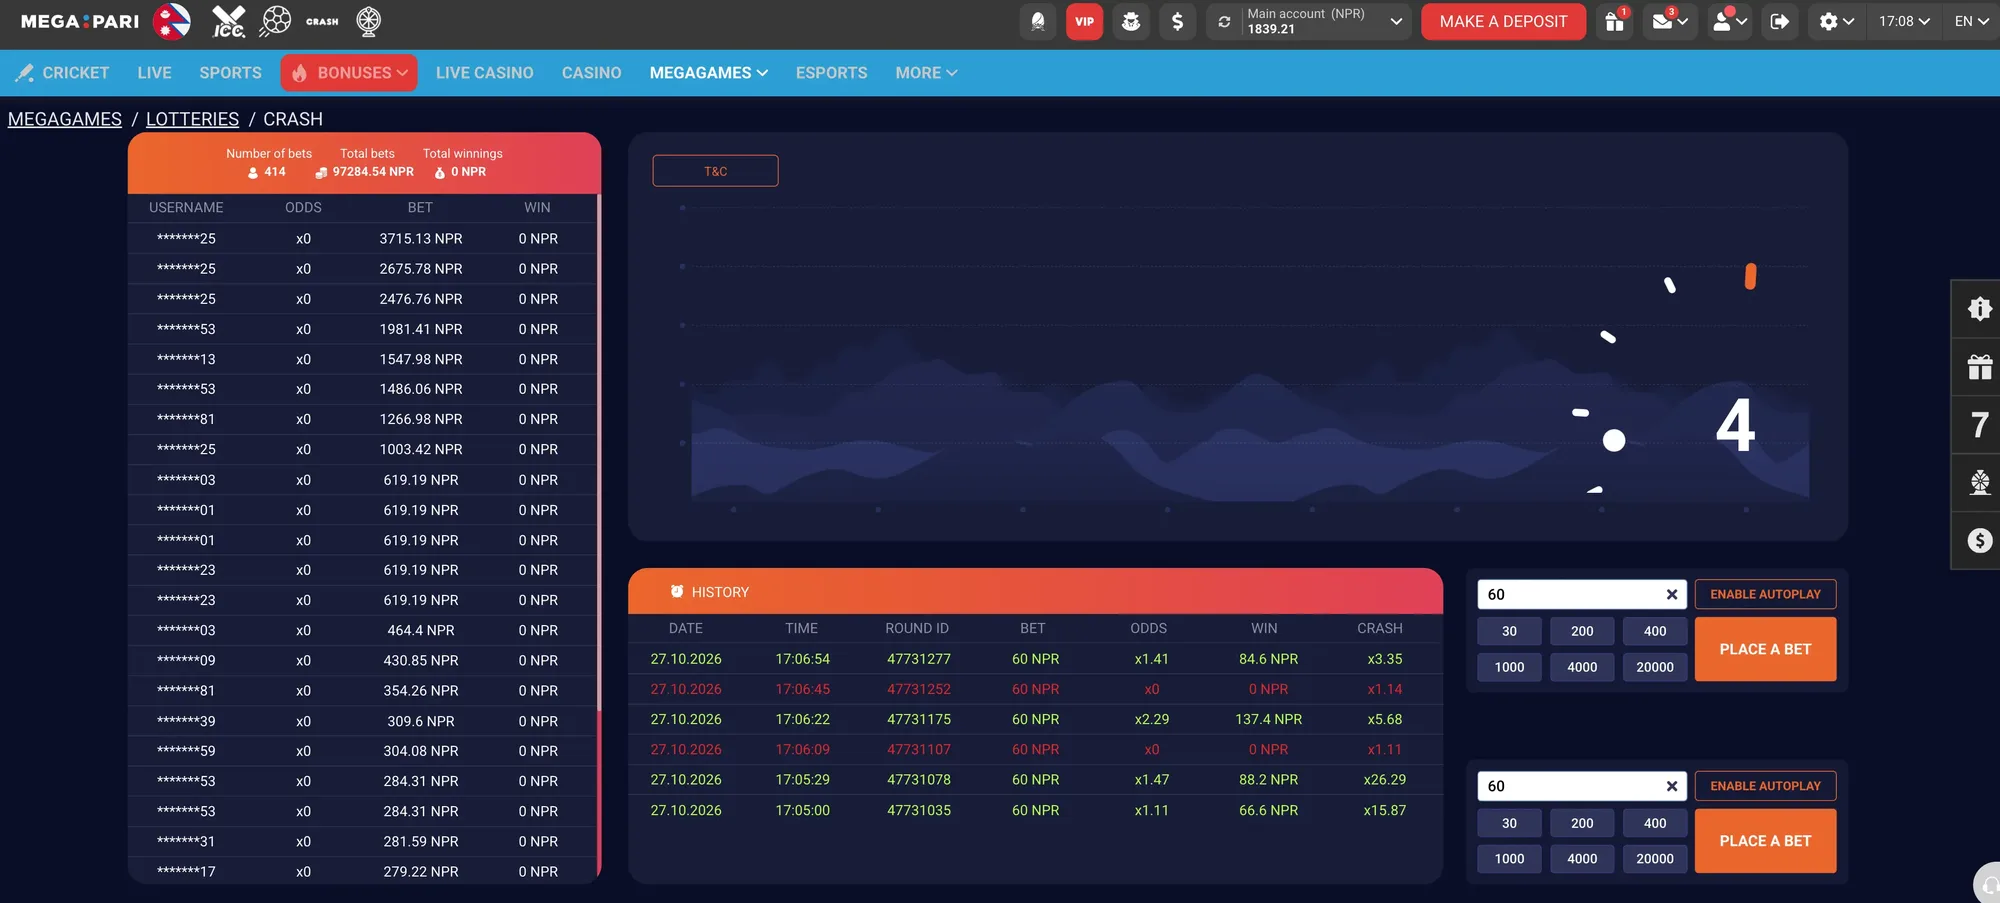2000x903 pixels.
Task: Open the user profile dropdown
Action: (1729, 21)
